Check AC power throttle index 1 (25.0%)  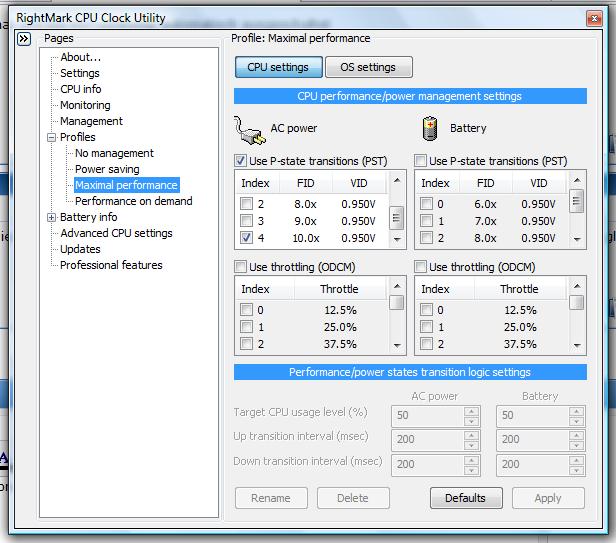click(x=246, y=327)
